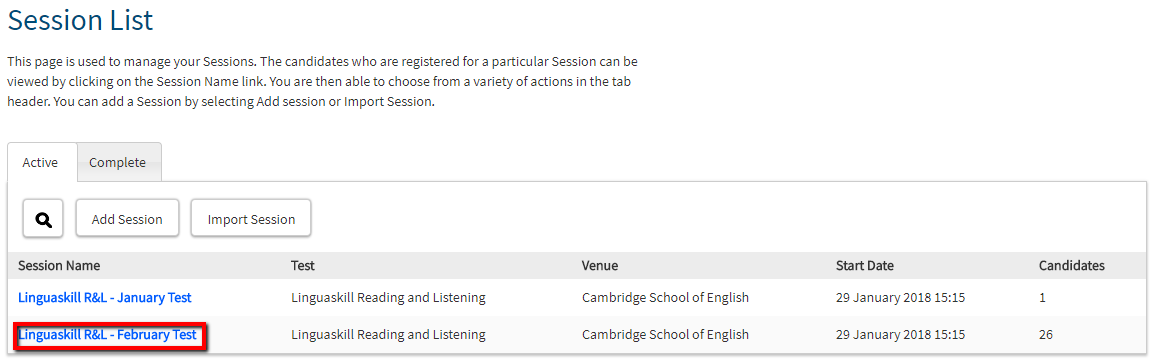The image size is (1154, 364).
Task: Click the Test column header
Action: (x=303, y=265)
